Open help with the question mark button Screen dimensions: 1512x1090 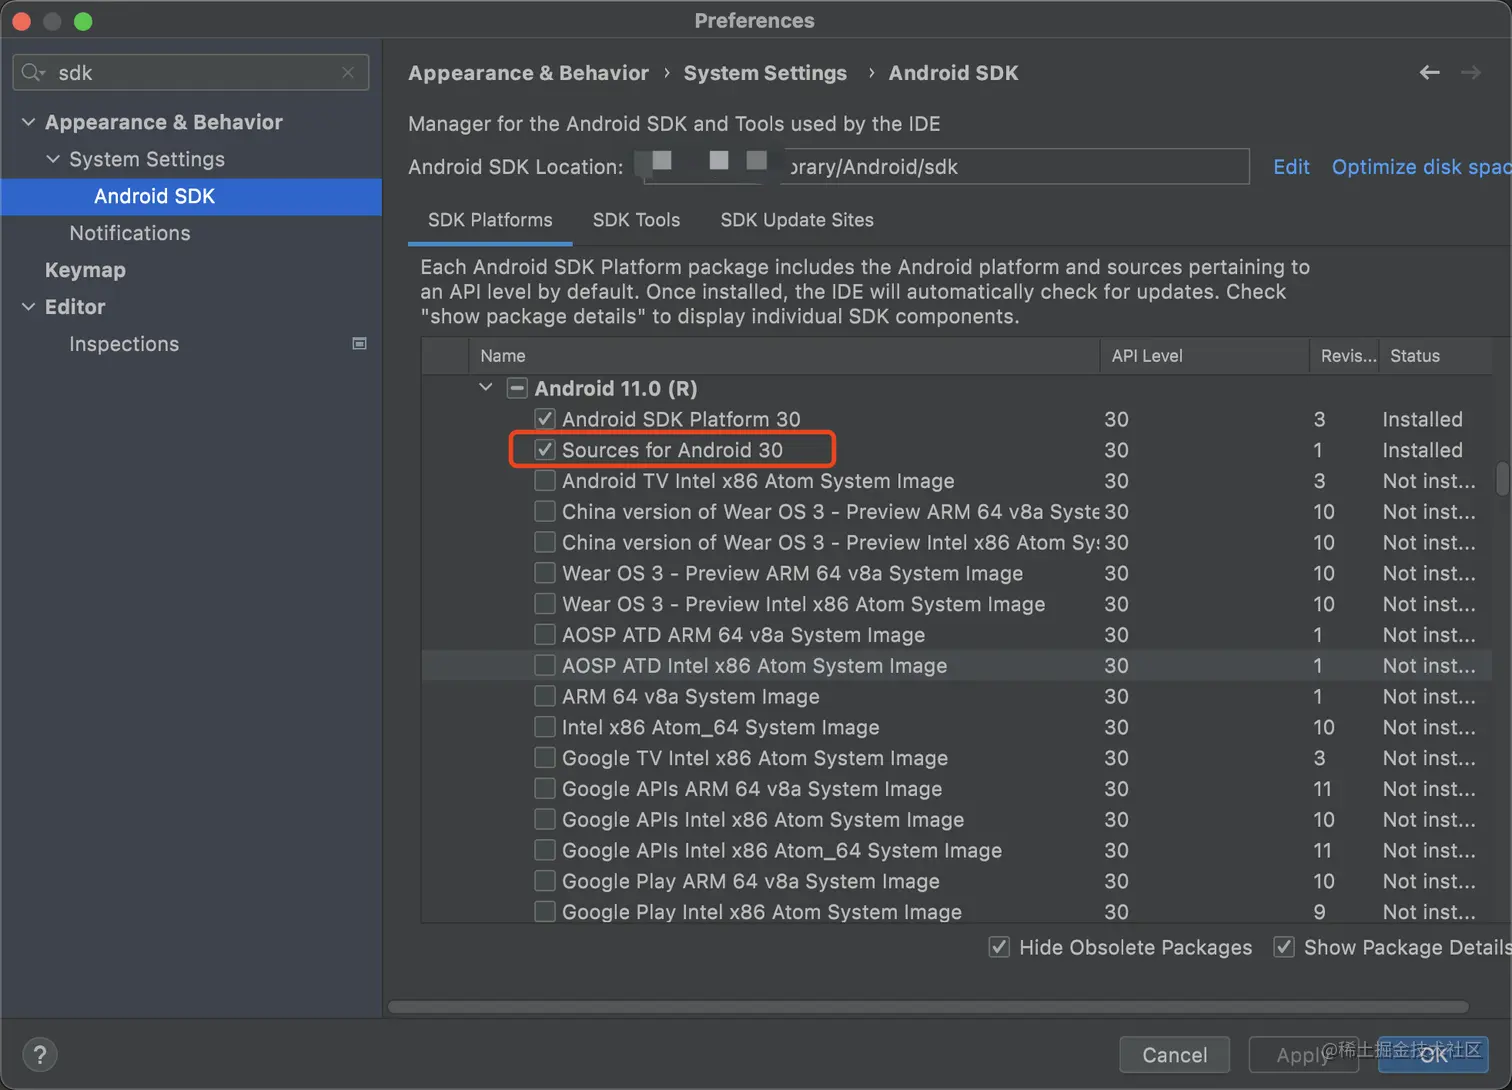40,1054
